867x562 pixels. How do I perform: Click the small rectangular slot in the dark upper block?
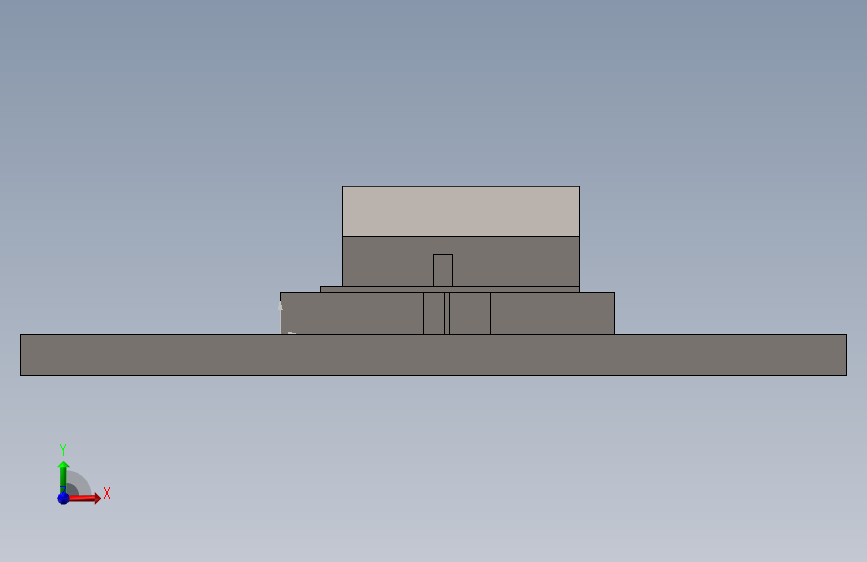coord(443,270)
